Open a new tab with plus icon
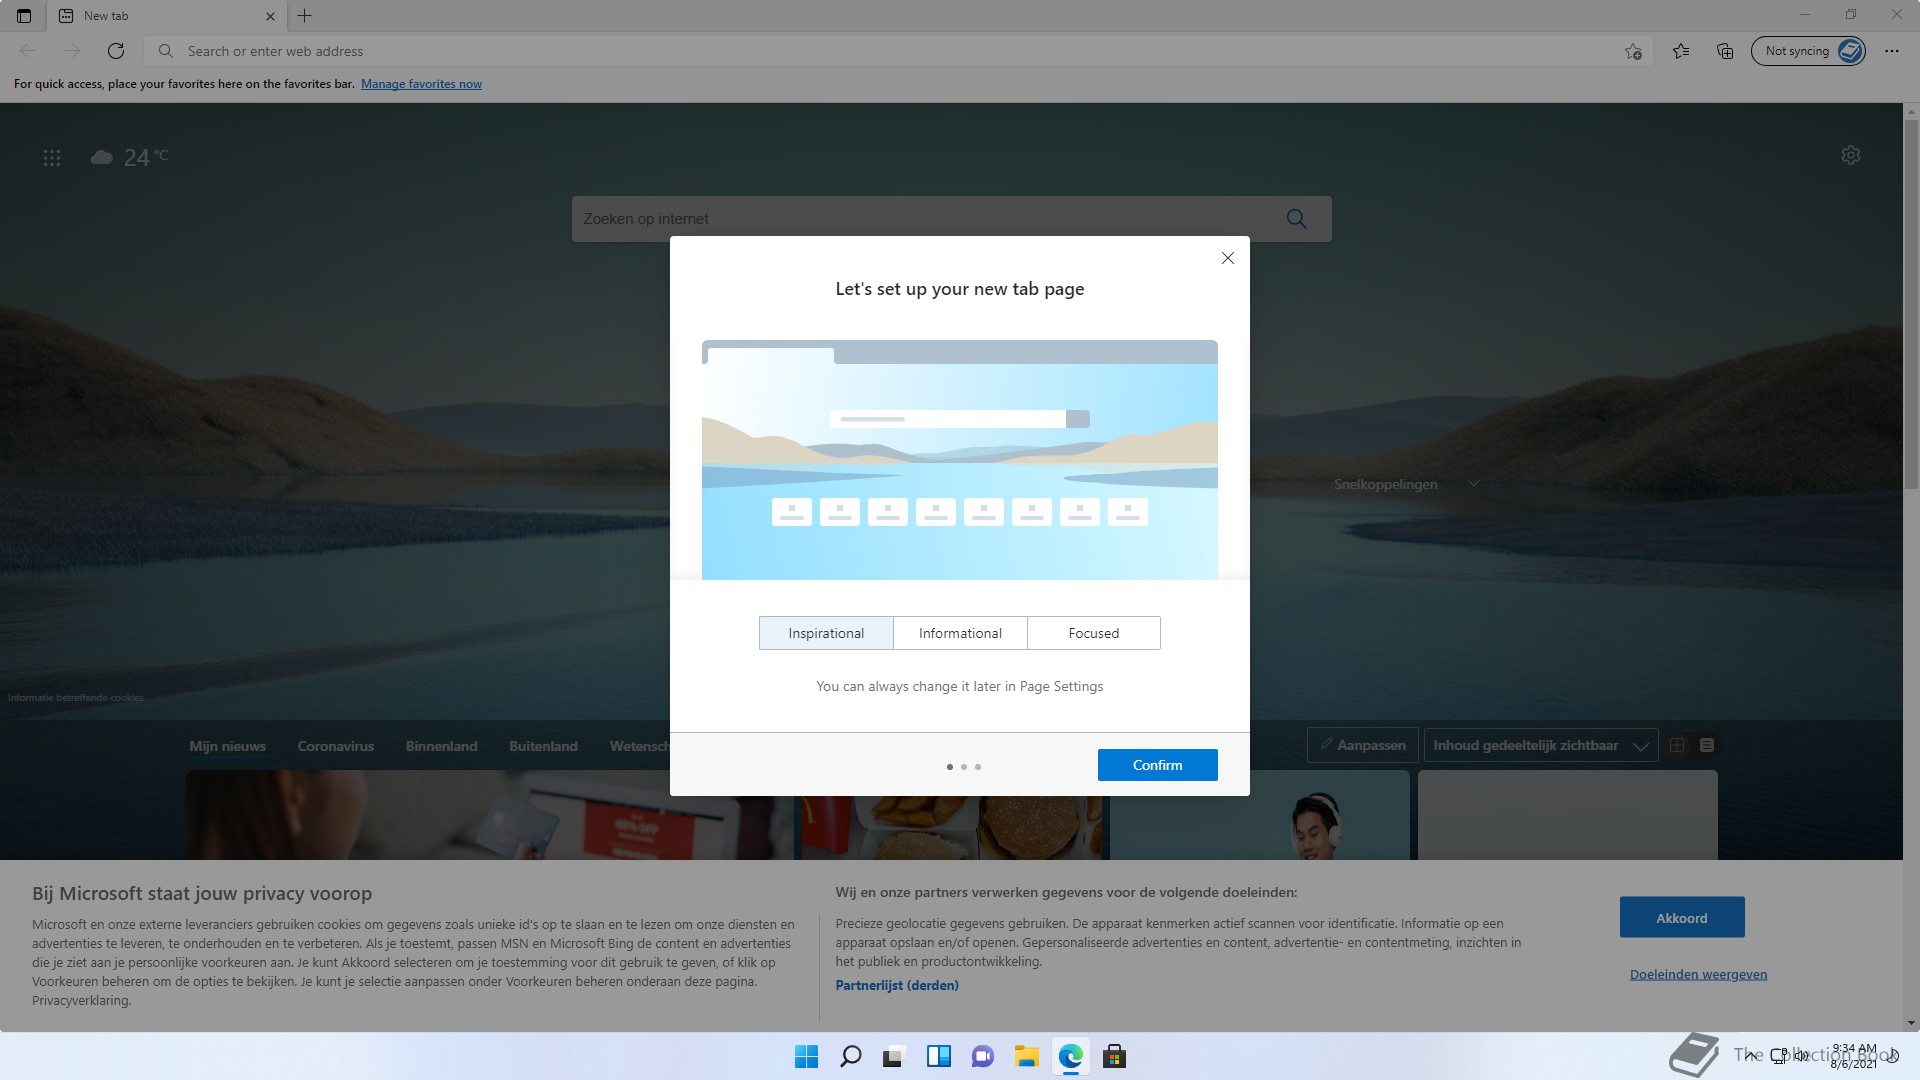Image resolution: width=1920 pixels, height=1080 pixels. (305, 16)
